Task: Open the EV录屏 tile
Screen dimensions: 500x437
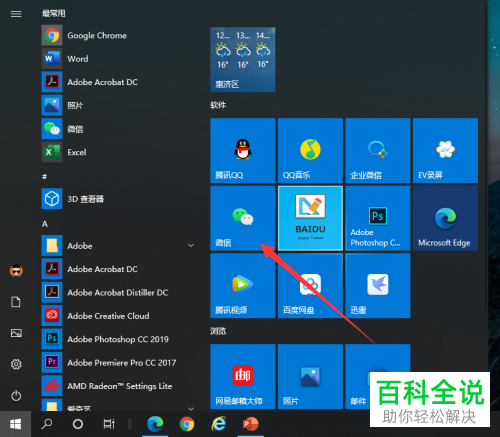Action: 445,150
